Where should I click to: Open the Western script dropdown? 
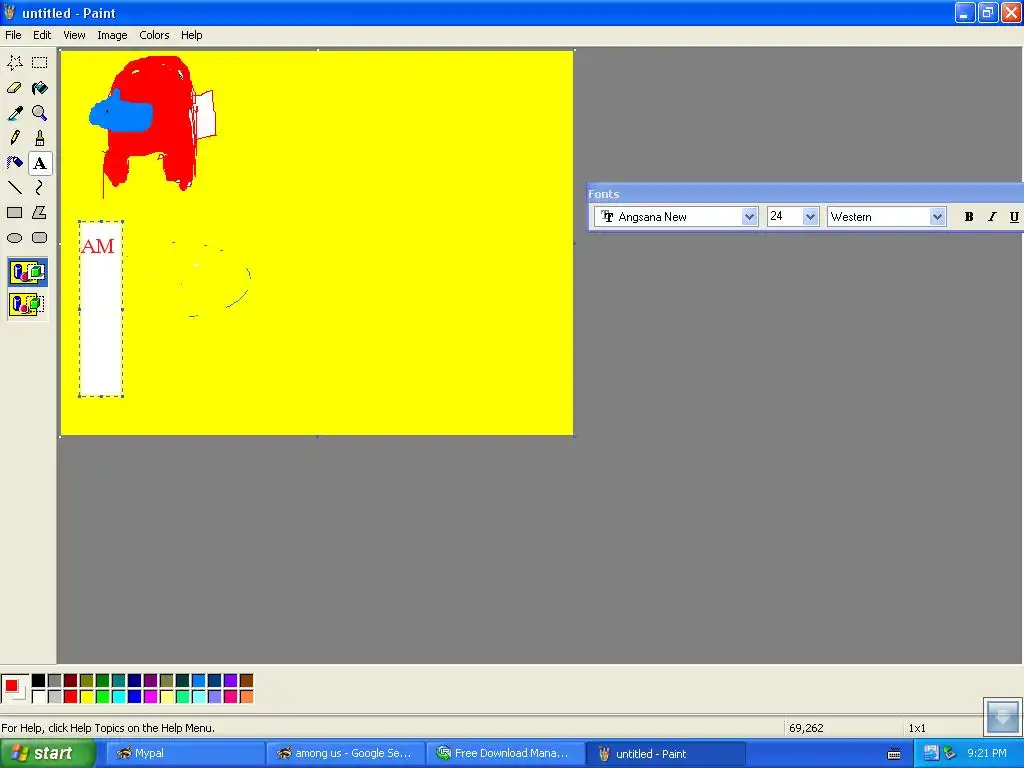pyautogui.click(x=937, y=217)
